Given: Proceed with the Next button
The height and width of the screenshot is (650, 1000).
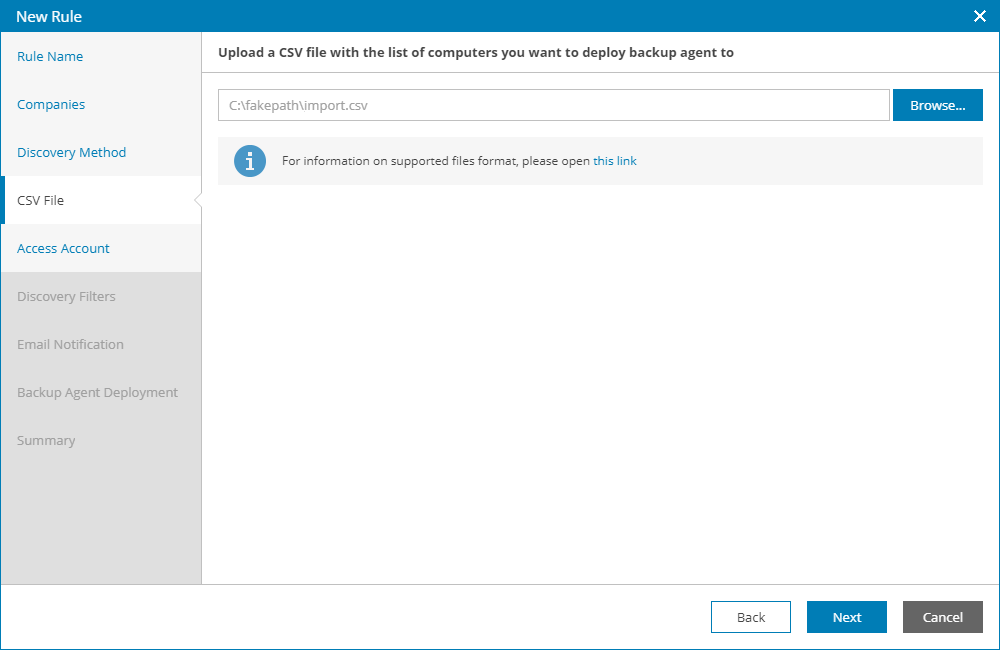Looking at the screenshot, I should (x=846, y=617).
